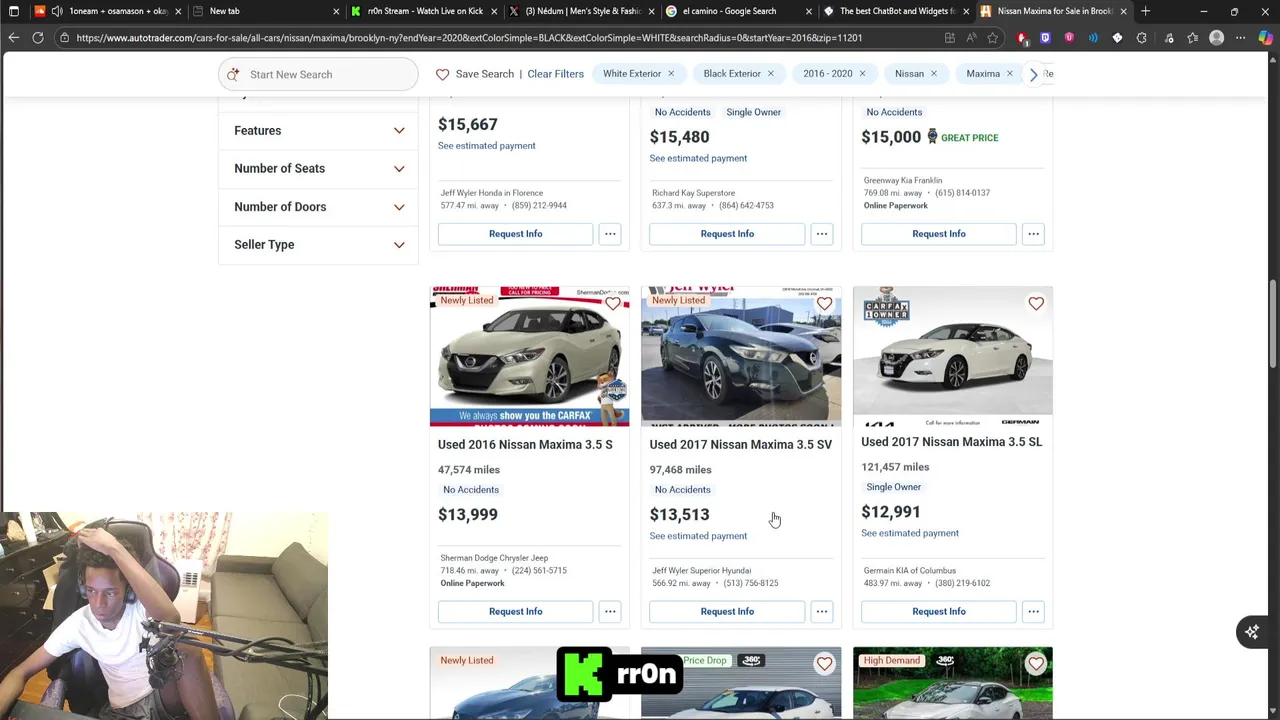
Task: Mute the 1oneam + osamason tab audio
Action: 56,11
